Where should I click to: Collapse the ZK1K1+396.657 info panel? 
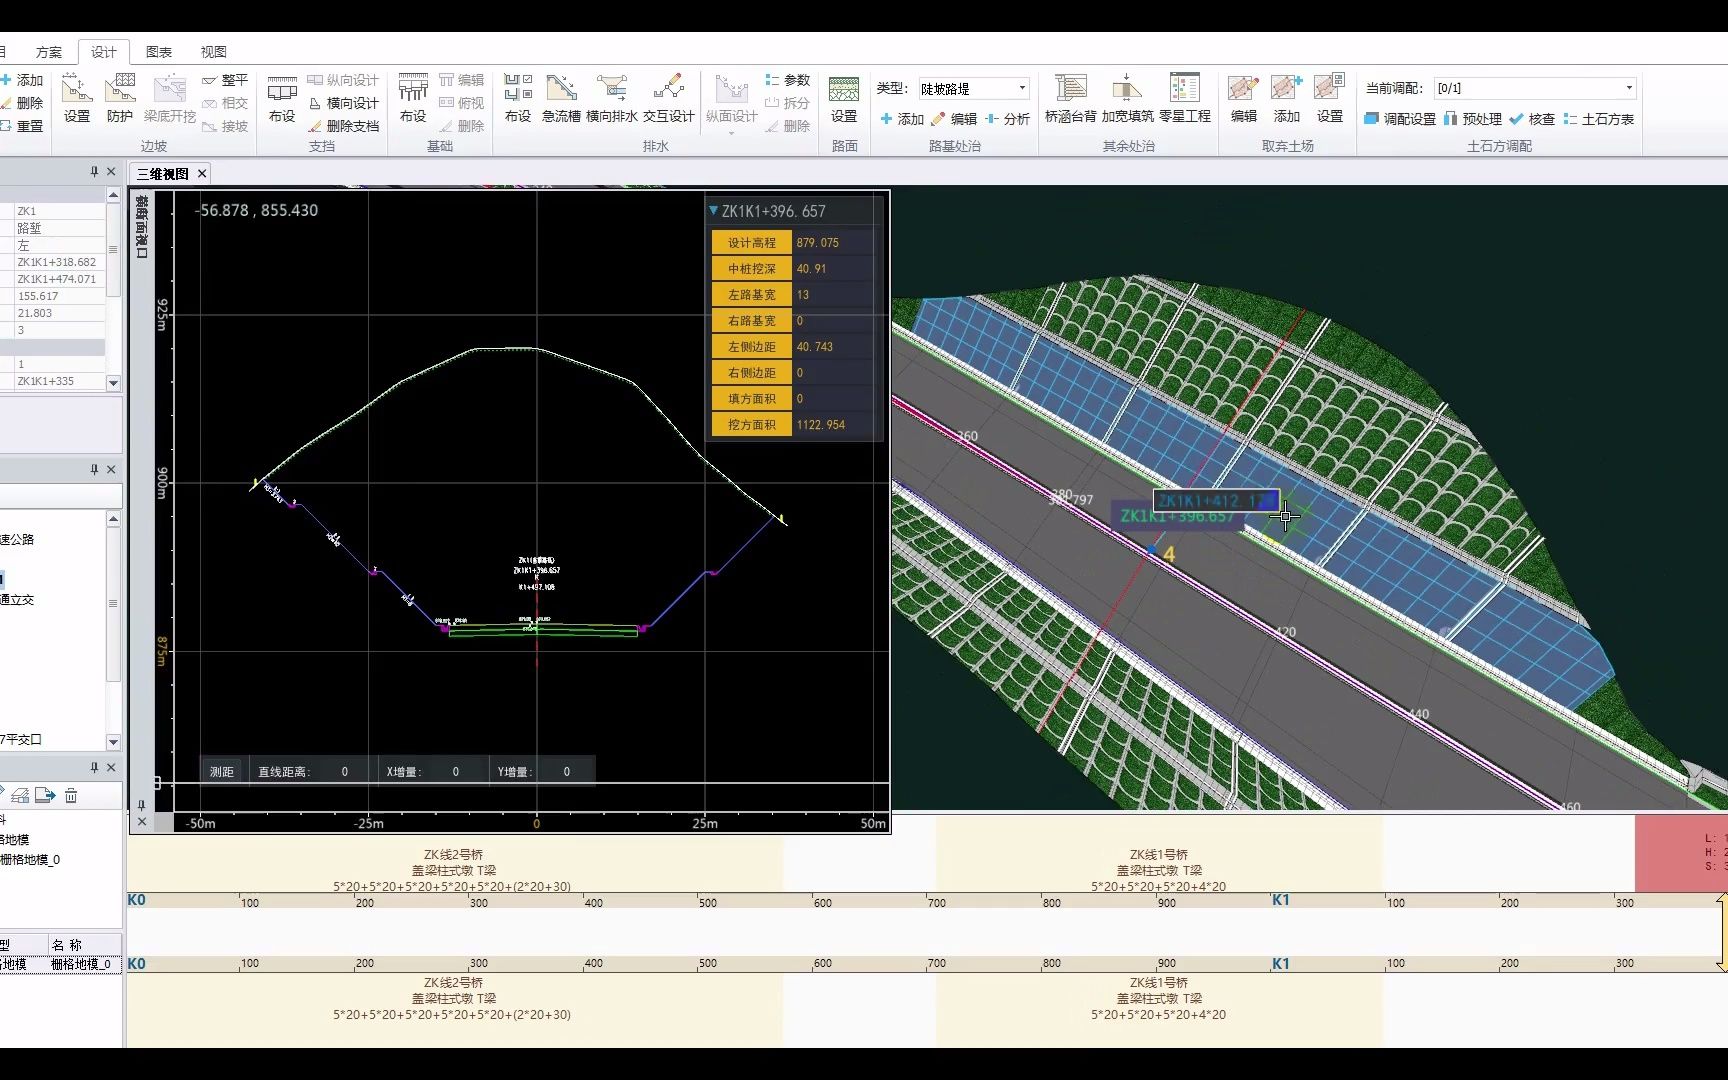point(715,211)
